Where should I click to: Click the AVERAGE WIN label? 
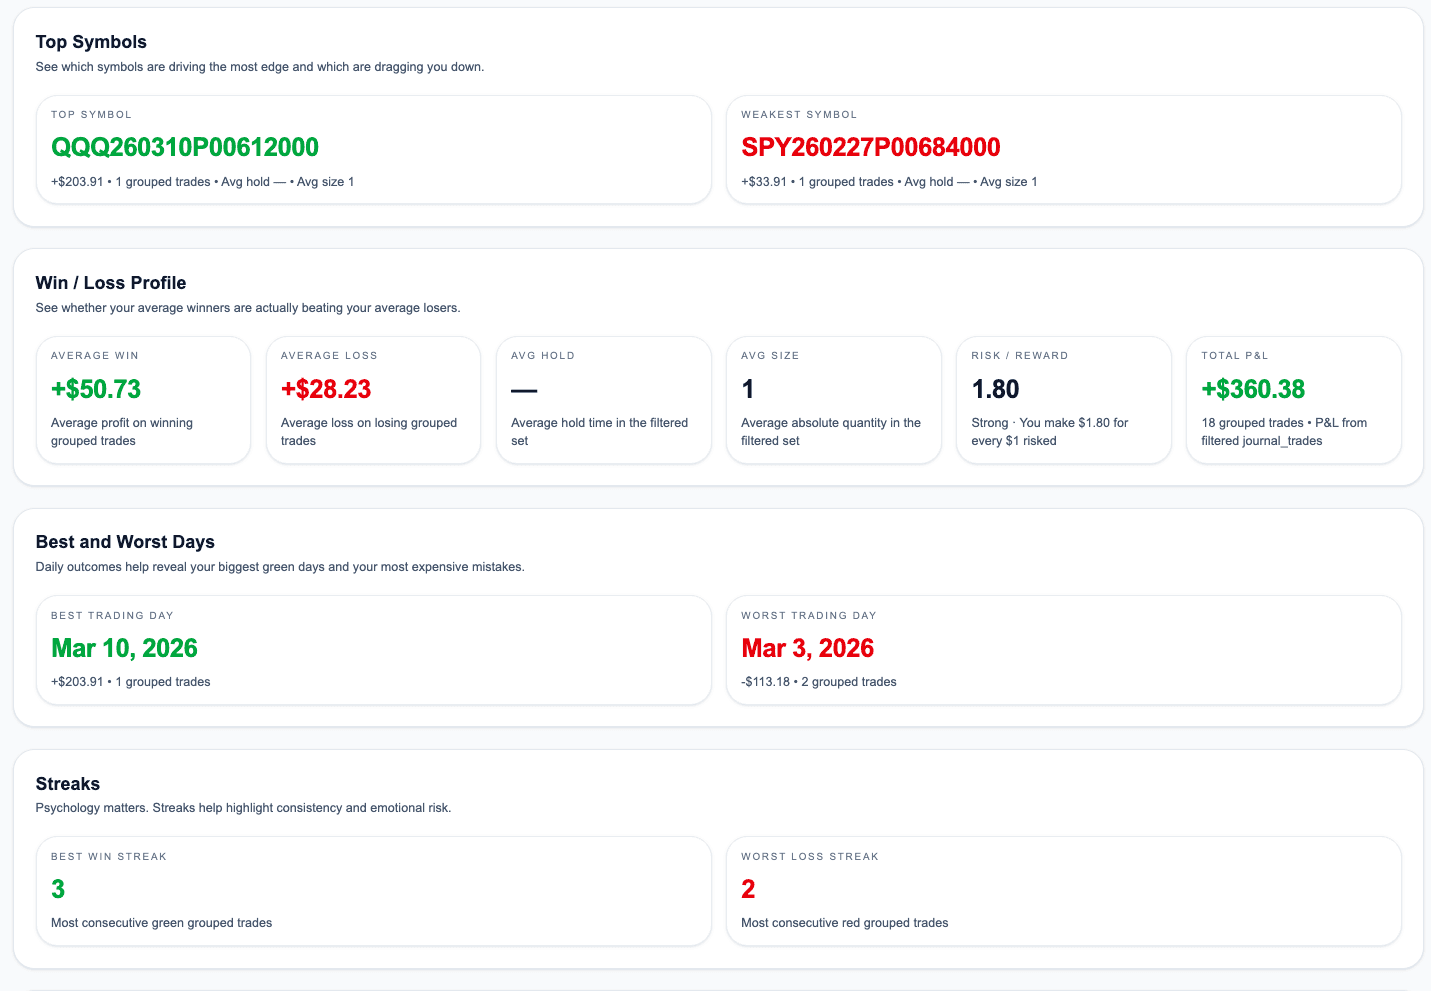pos(95,356)
